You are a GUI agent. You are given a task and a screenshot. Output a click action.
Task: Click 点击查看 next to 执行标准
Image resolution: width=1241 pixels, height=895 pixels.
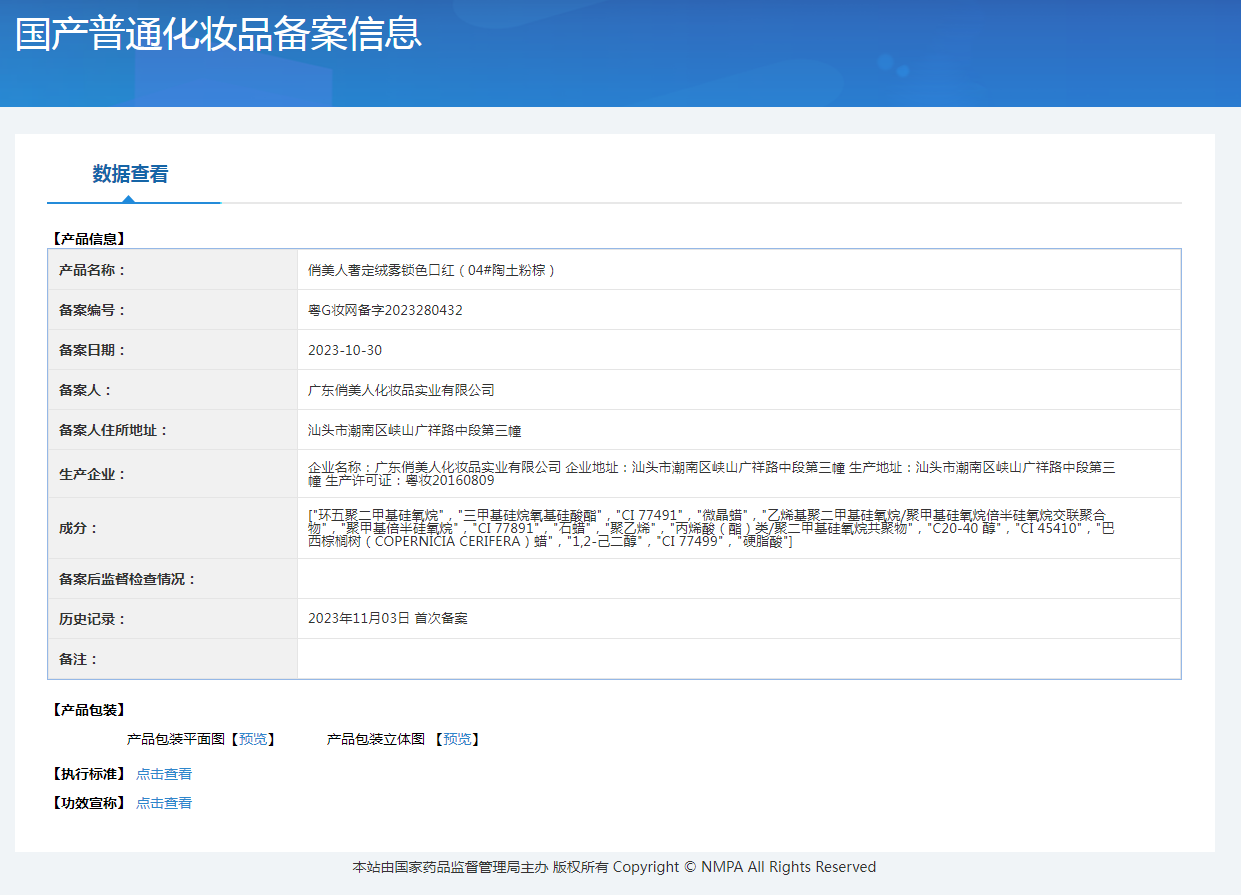coord(164,774)
